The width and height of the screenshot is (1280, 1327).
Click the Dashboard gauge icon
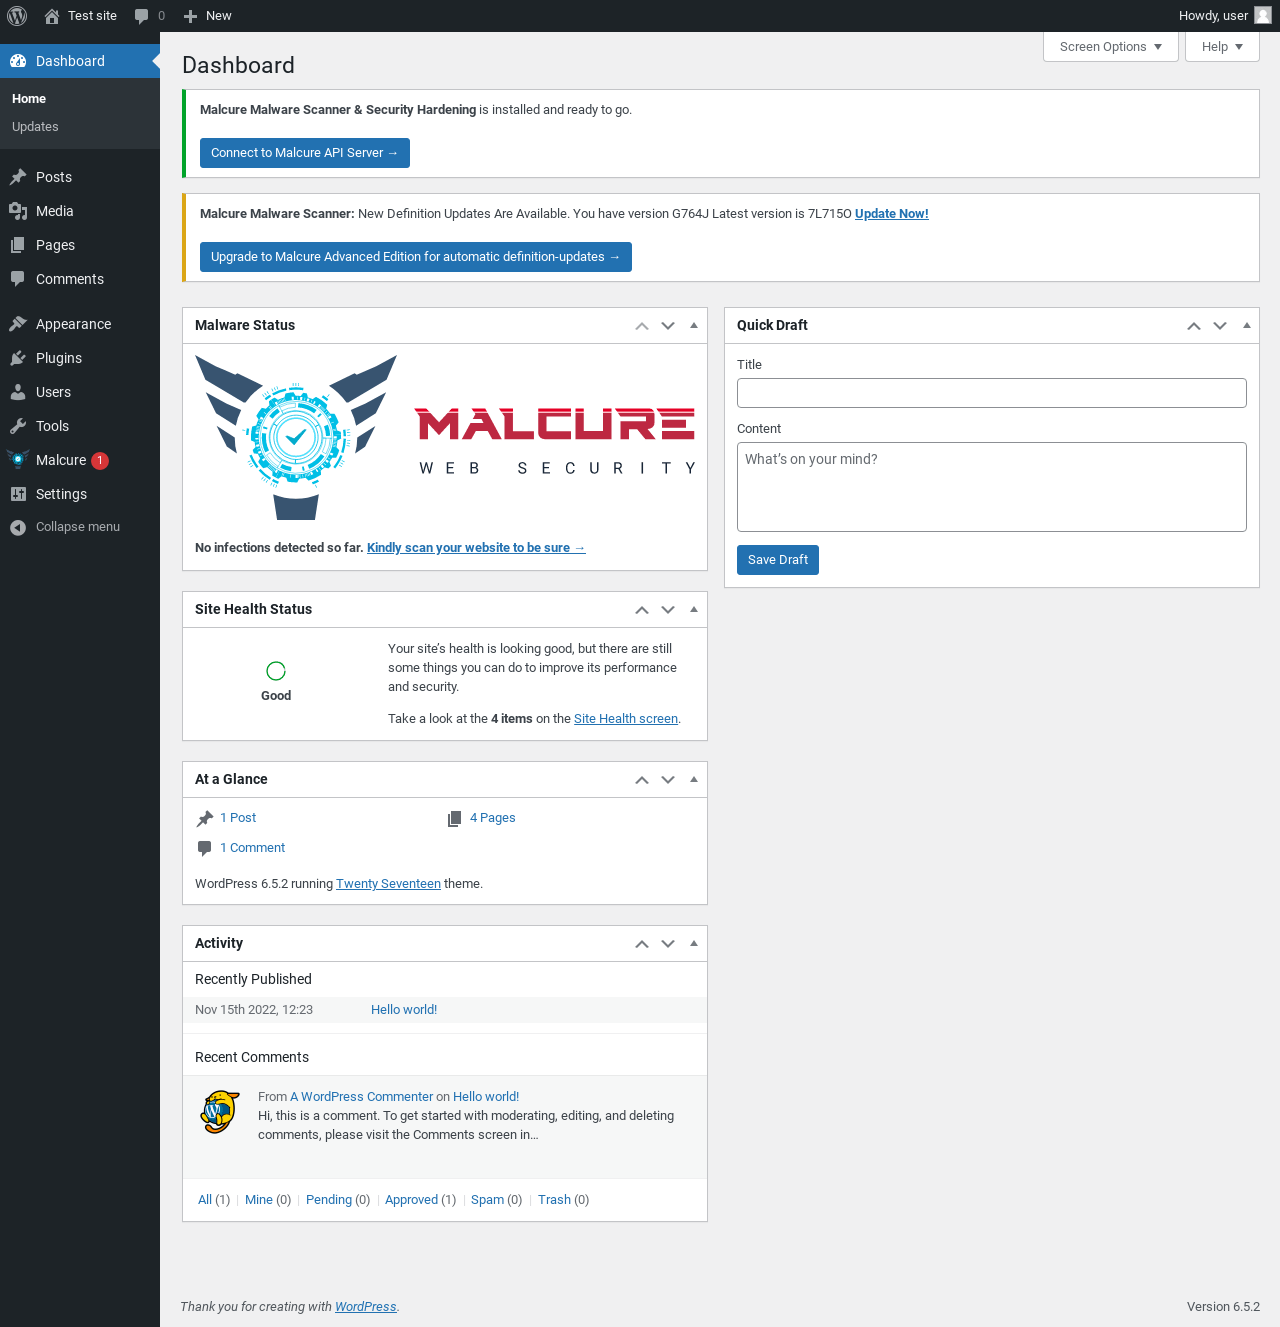click(18, 61)
